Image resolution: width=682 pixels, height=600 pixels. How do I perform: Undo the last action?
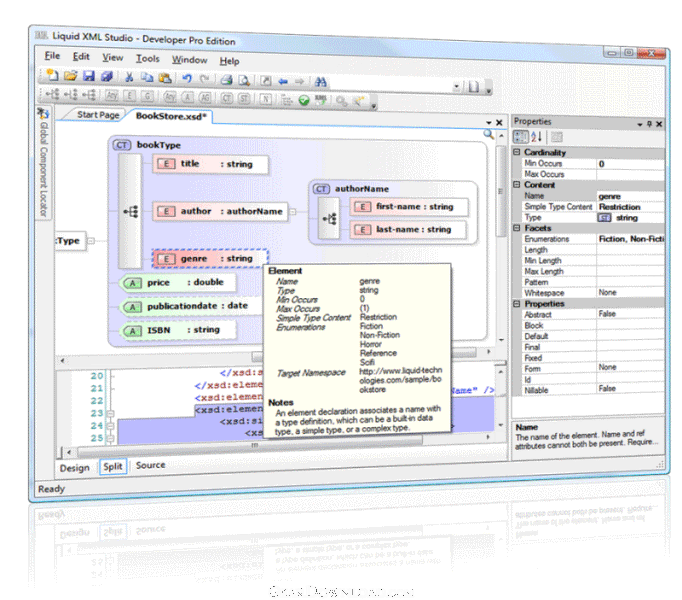point(187,79)
